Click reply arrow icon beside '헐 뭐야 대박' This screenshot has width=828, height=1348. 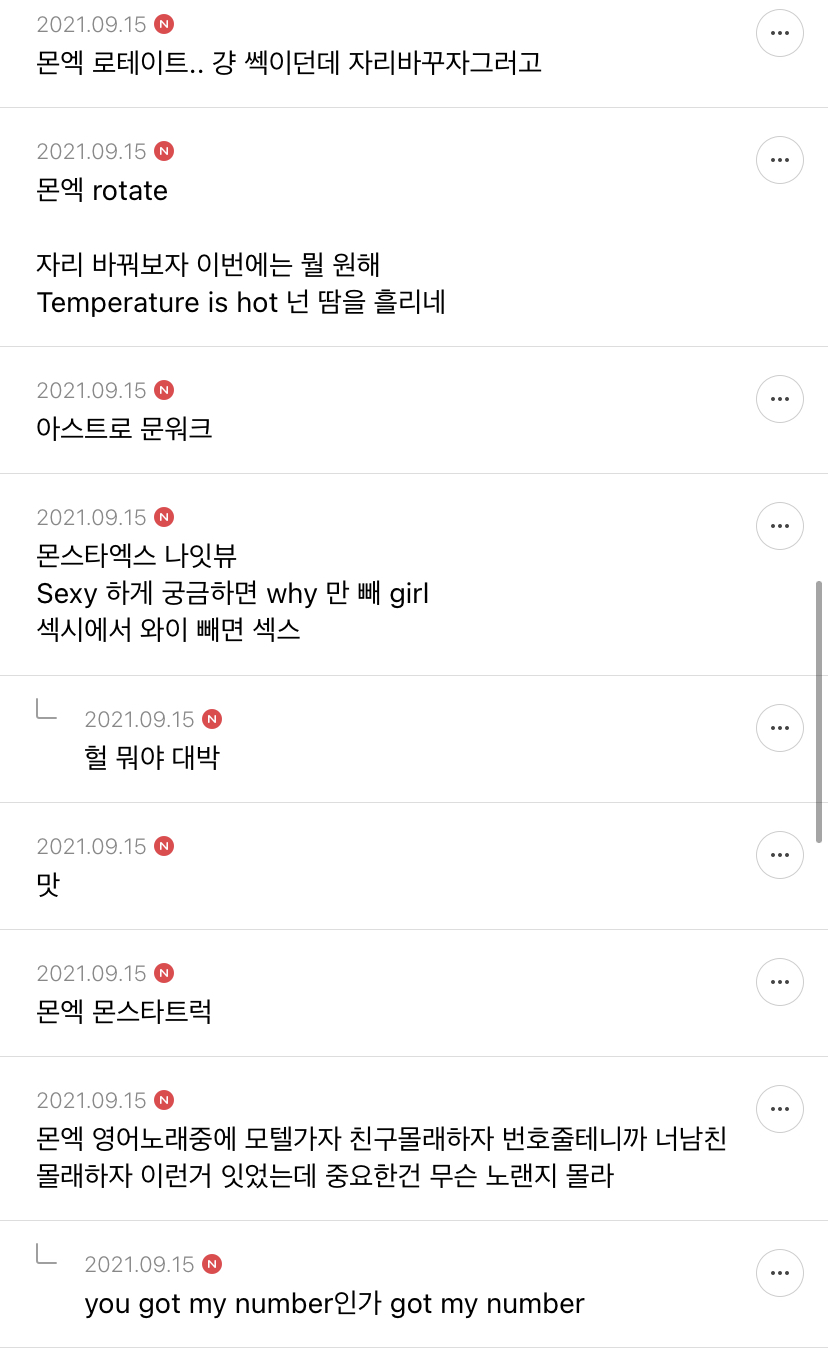[46, 709]
